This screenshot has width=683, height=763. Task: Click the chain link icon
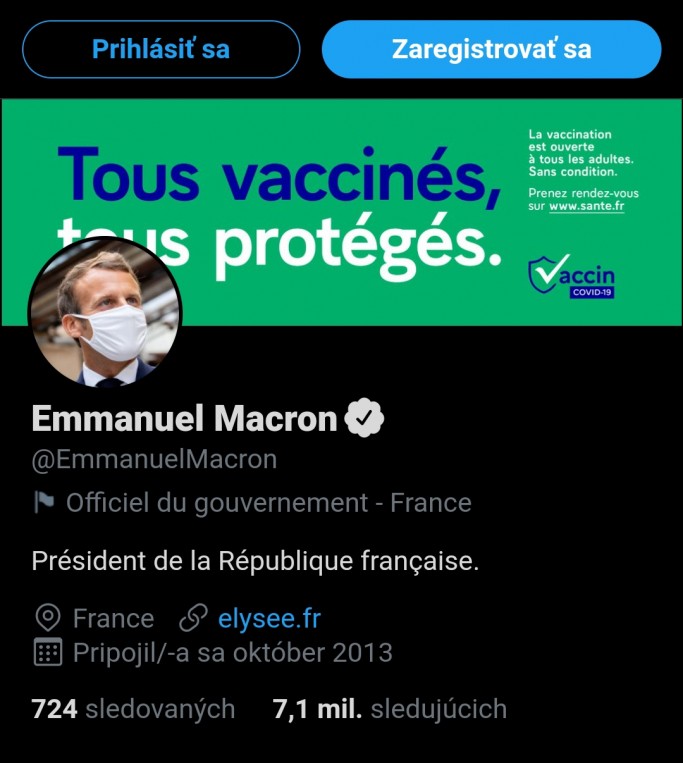click(x=193, y=618)
